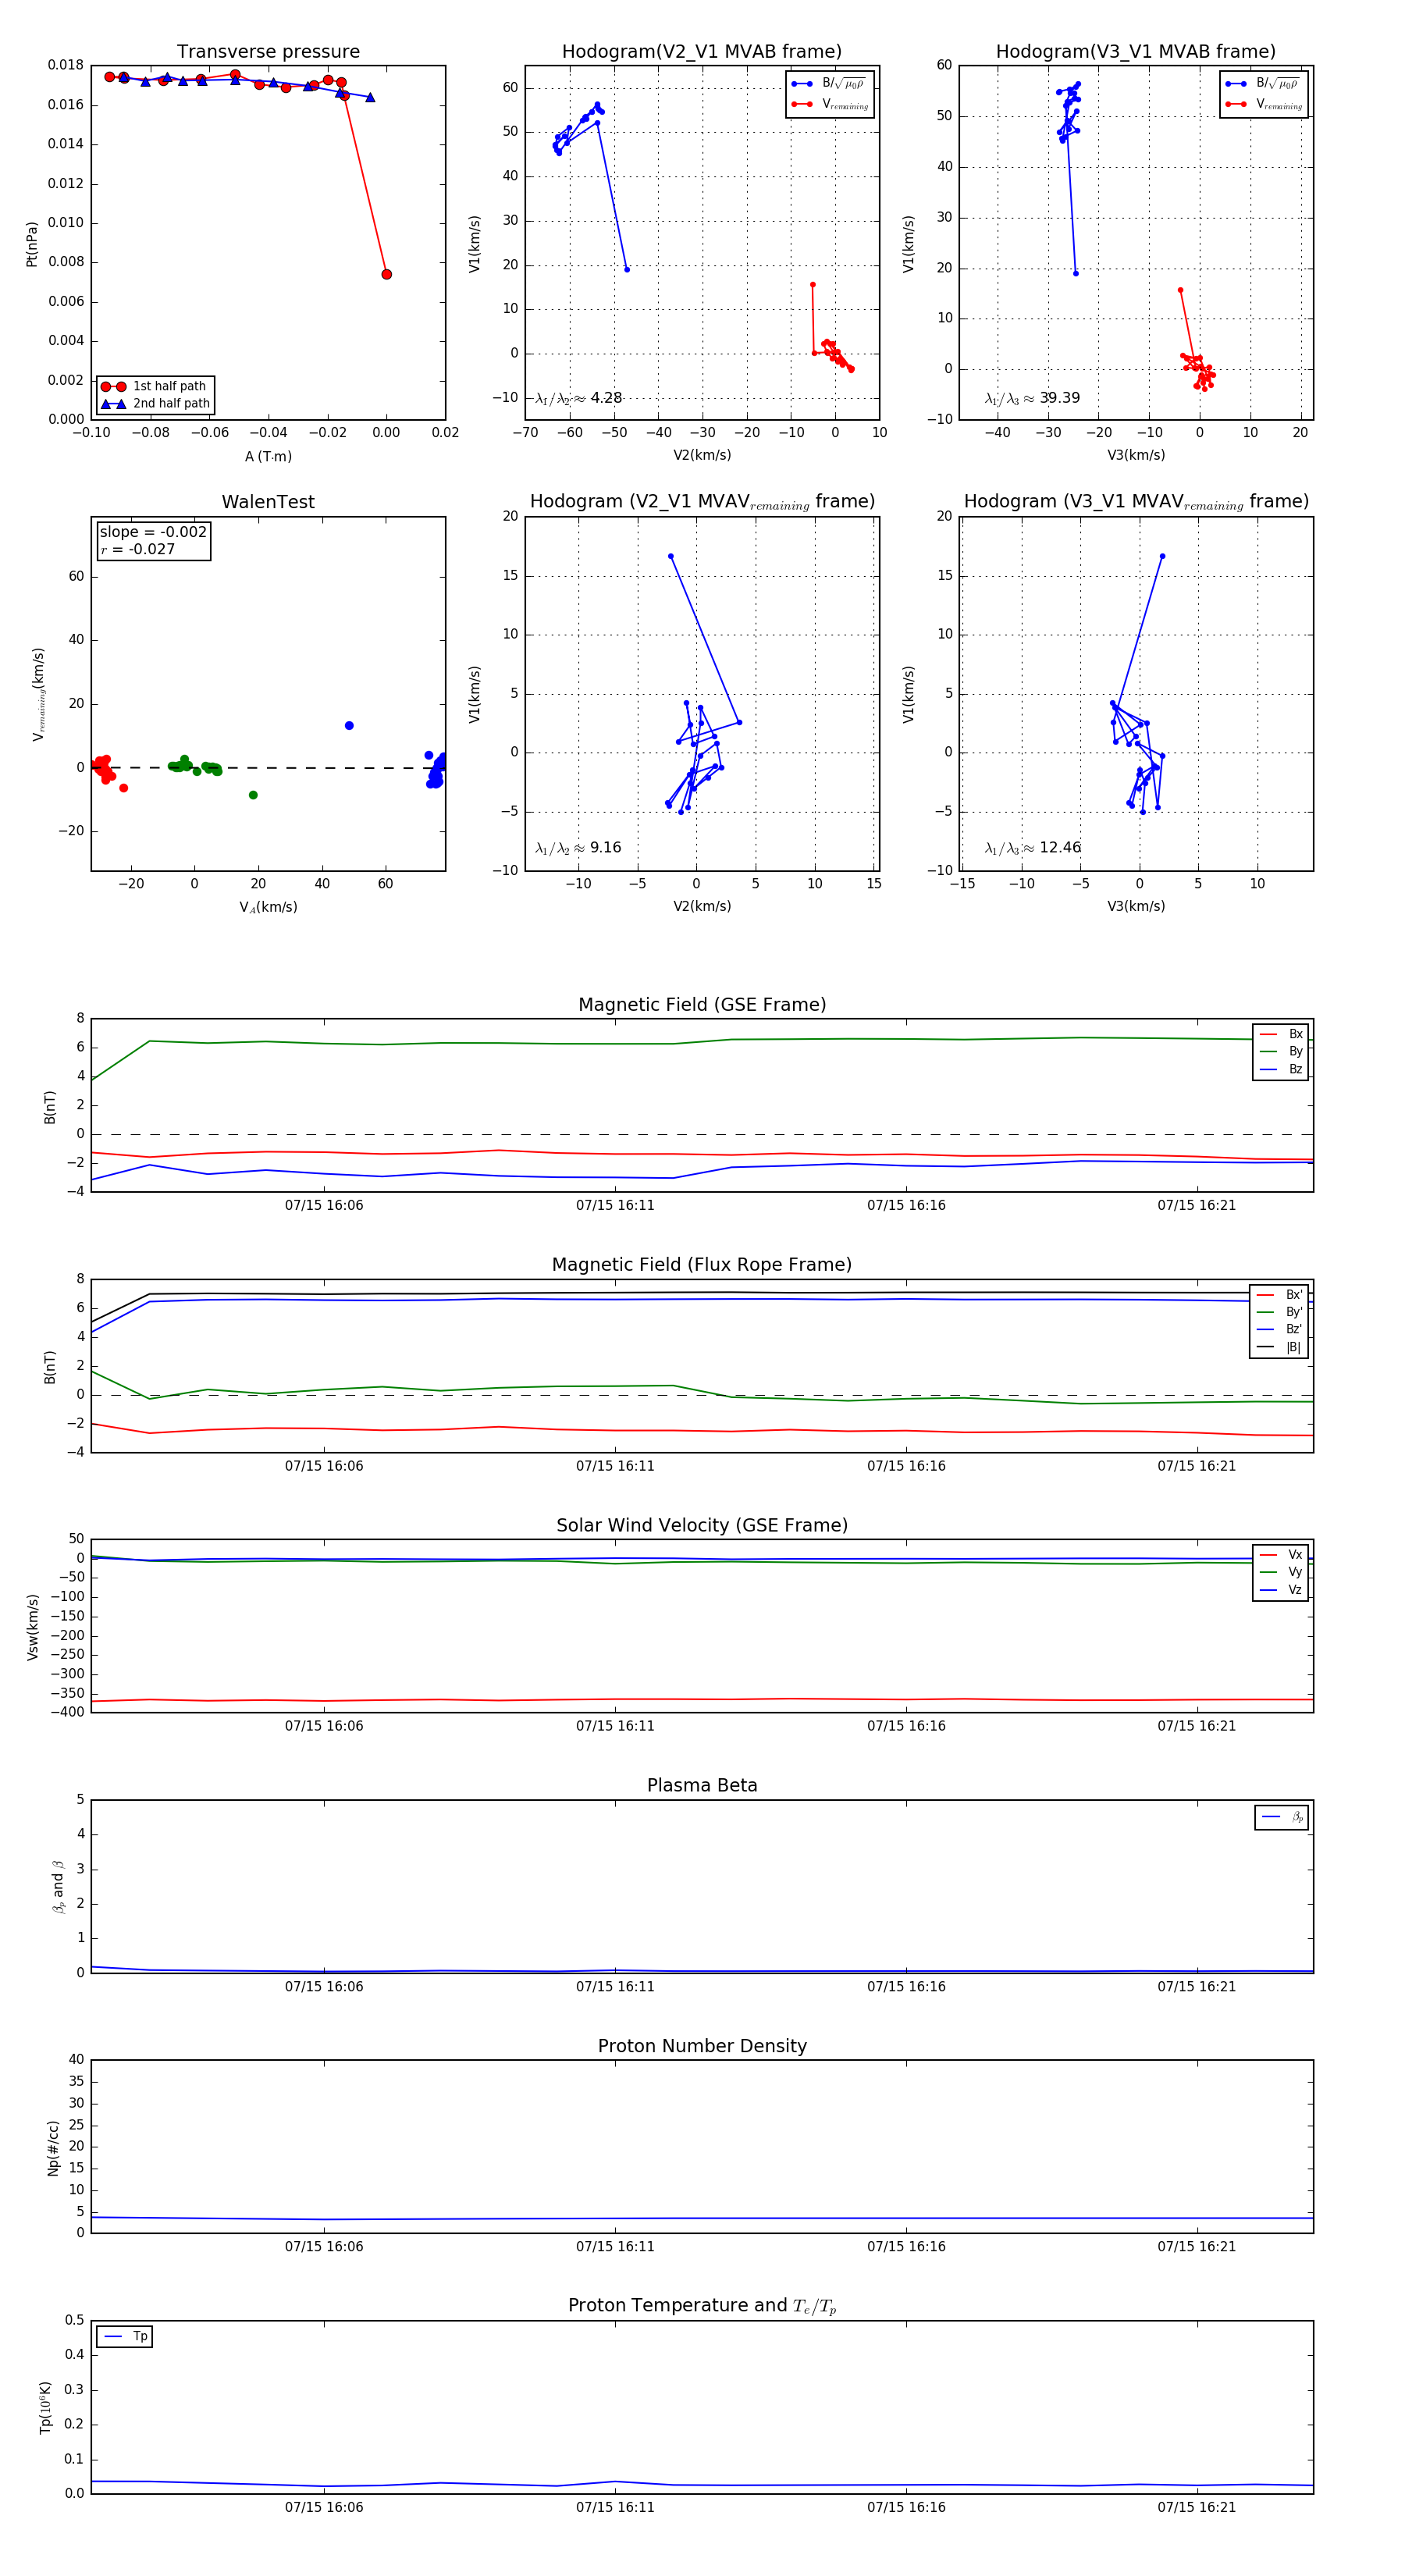1405x2576 pixels.
Task: Click the "Vx" legend entry in Solar Wind plot
Action: pyautogui.click(x=1281, y=1554)
